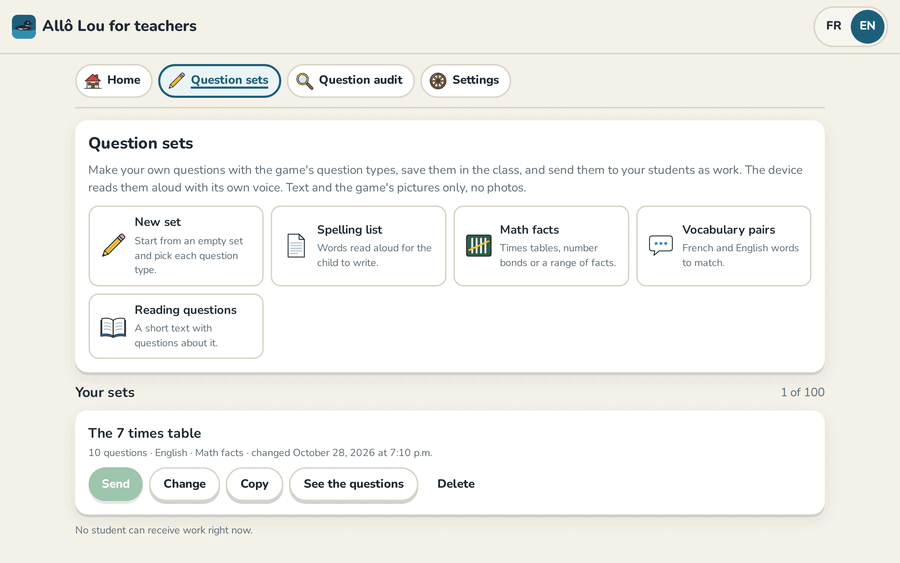Image resolution: width=900 pixels, height=563 pixels.
Task: Click the pencil icon in Question sets tab
Action: click(177, 80)
